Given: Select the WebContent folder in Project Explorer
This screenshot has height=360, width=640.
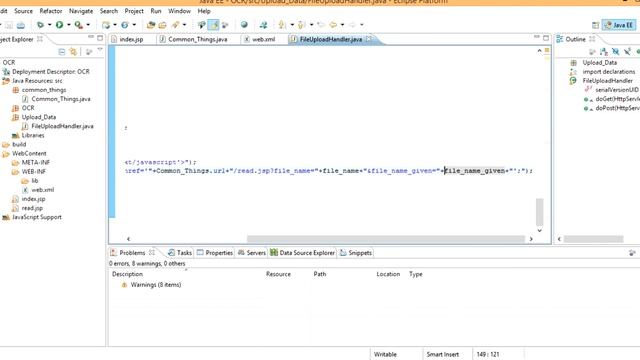Looking at the screenshot, I should click(29, 153).
